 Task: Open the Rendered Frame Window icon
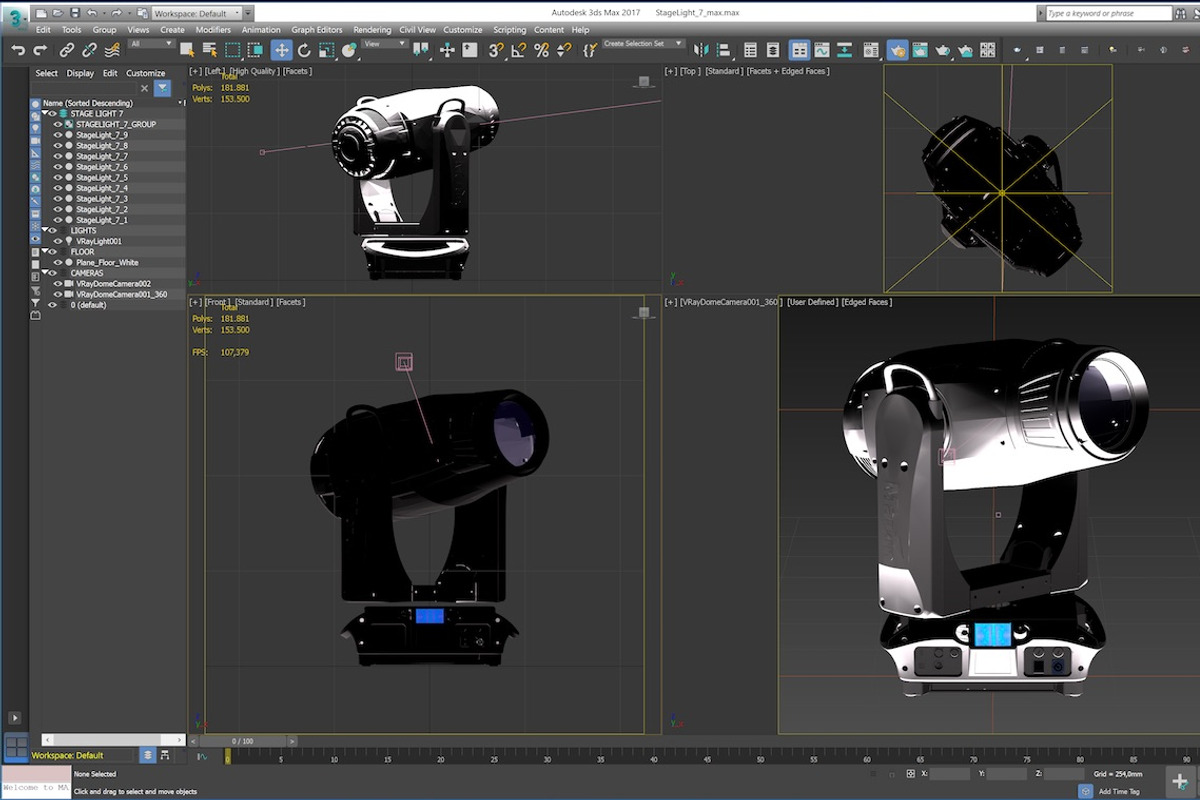point(919,50)
